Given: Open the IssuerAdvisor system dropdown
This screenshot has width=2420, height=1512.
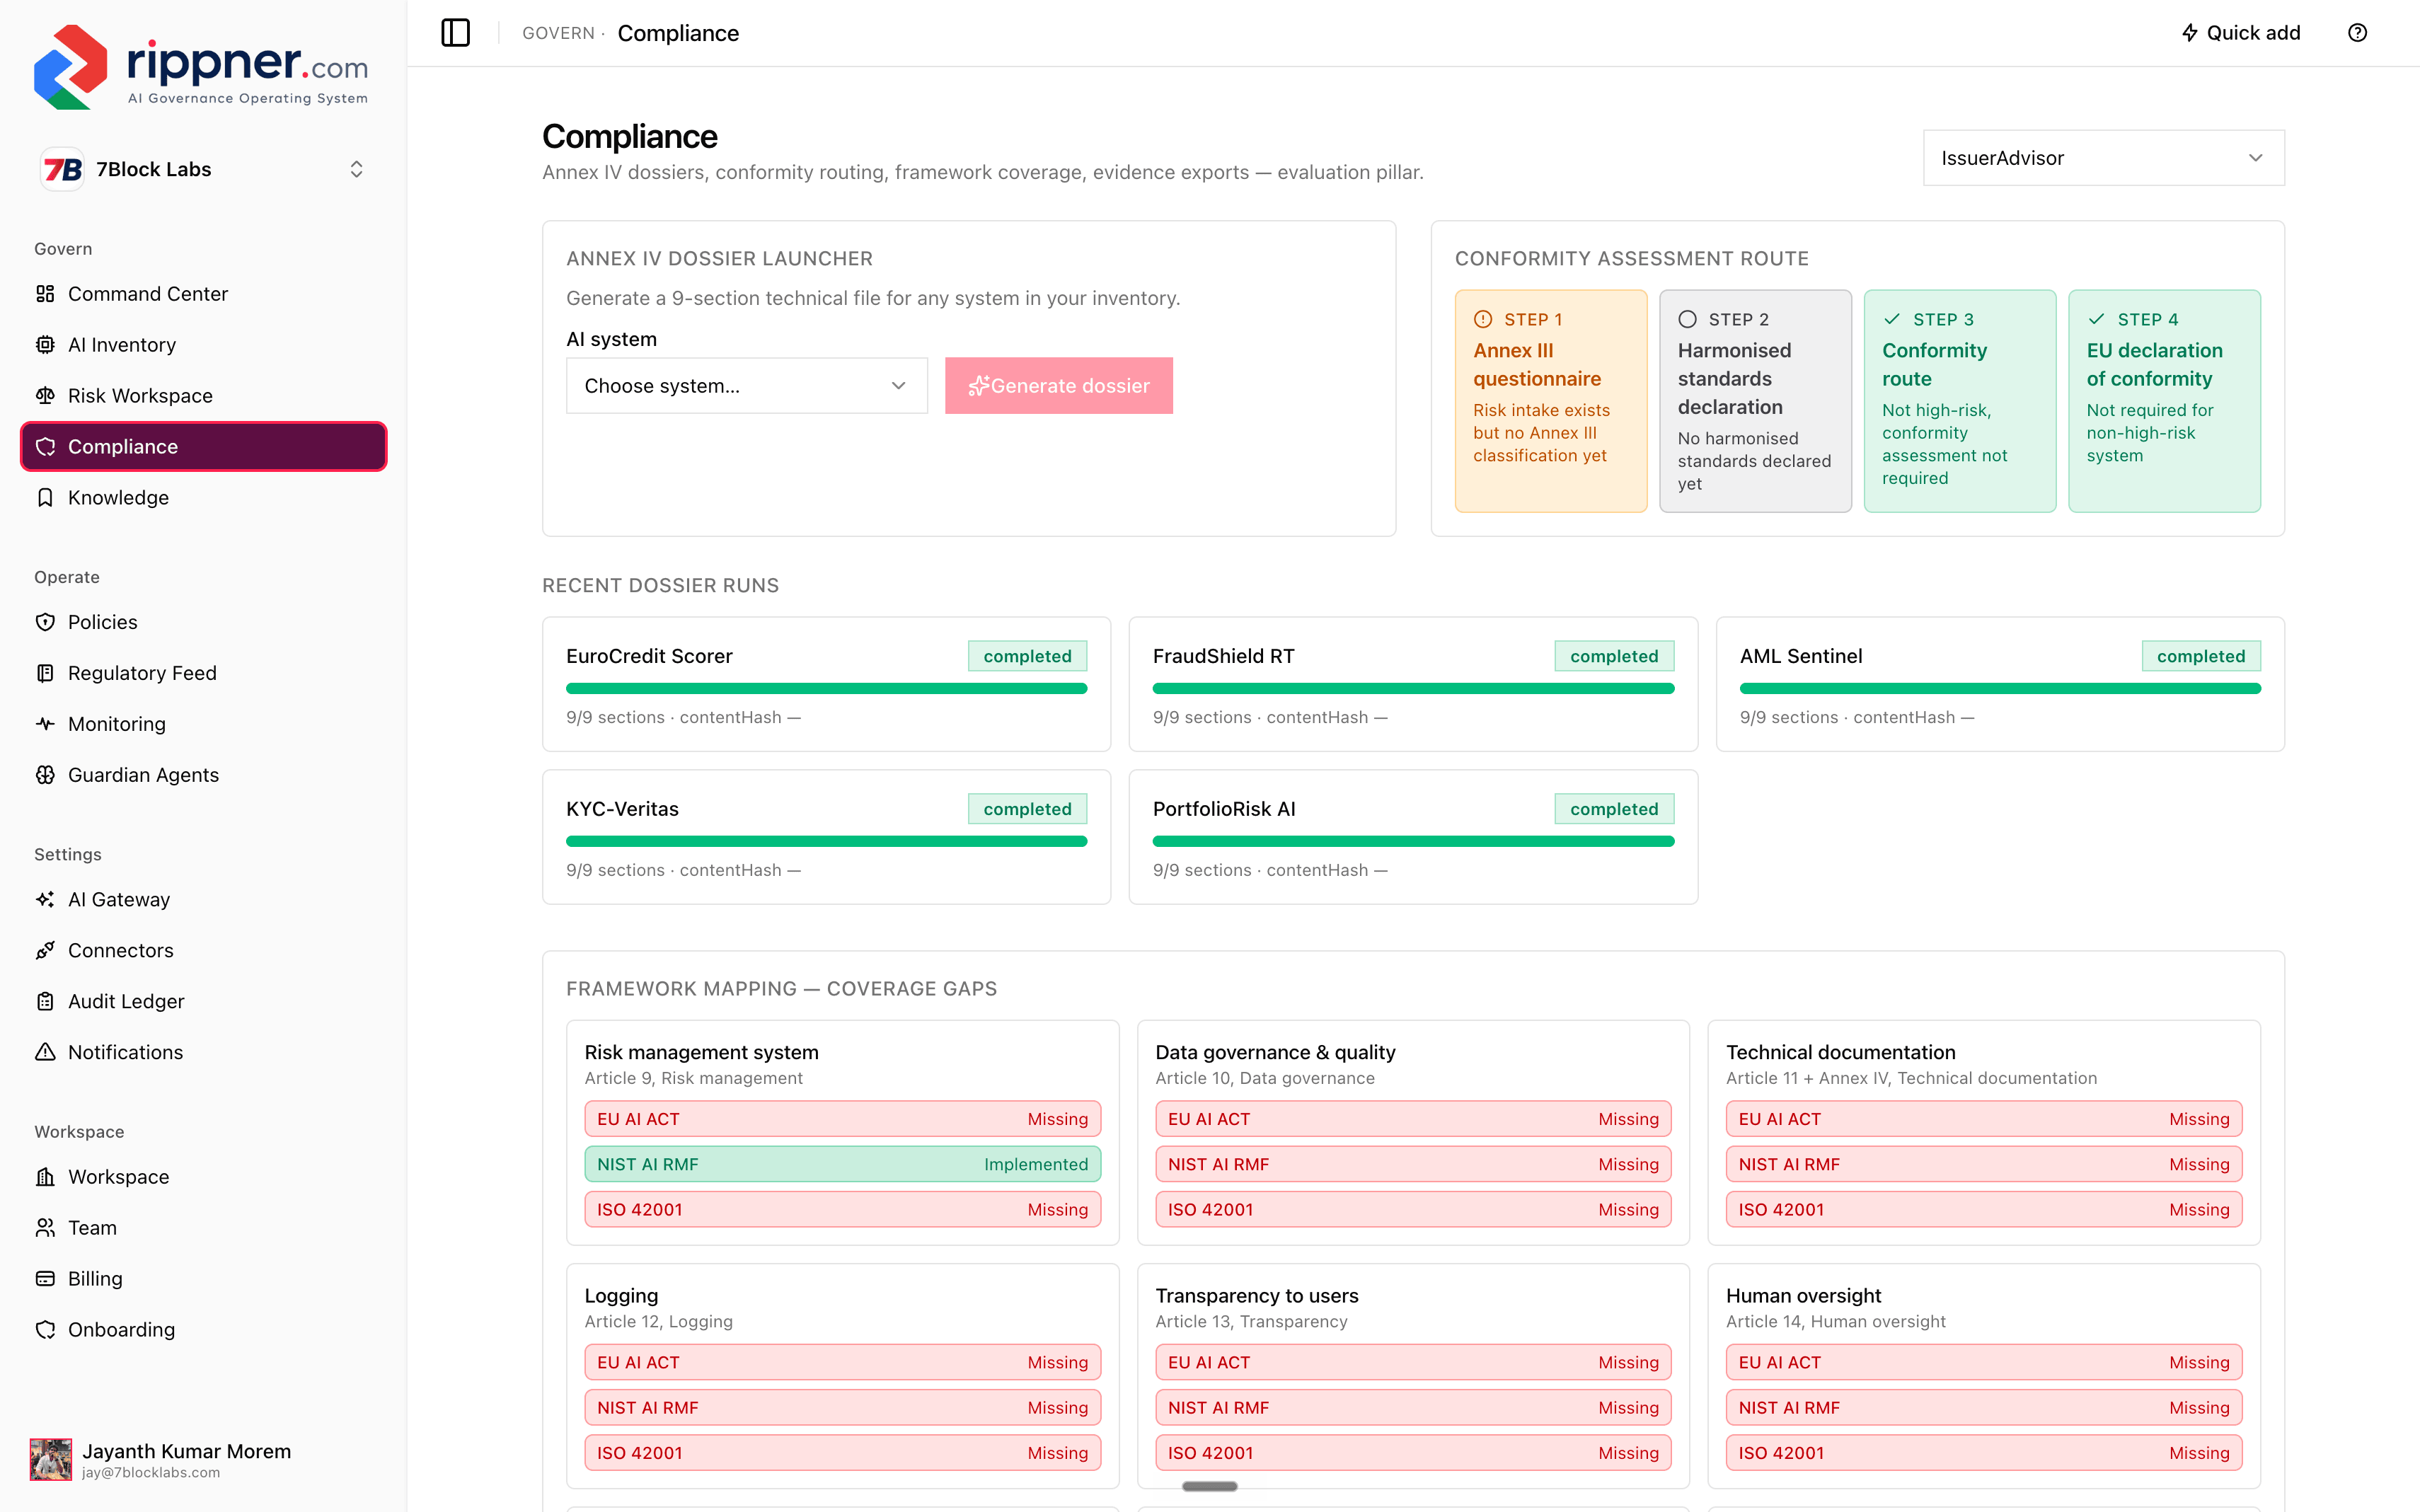Looking at the screenshot, I should 2103,158.
